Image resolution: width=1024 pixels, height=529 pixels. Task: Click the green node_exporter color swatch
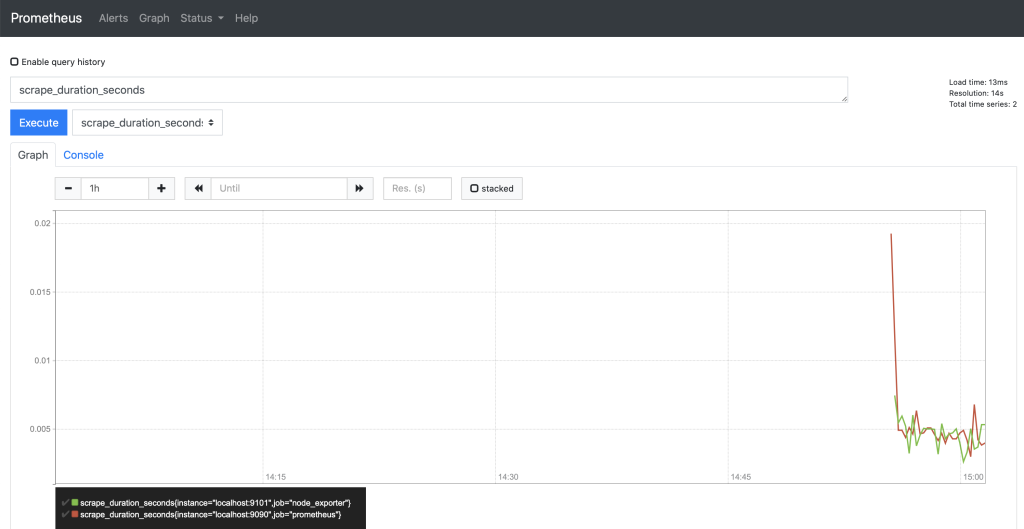(x=75, y=501)
